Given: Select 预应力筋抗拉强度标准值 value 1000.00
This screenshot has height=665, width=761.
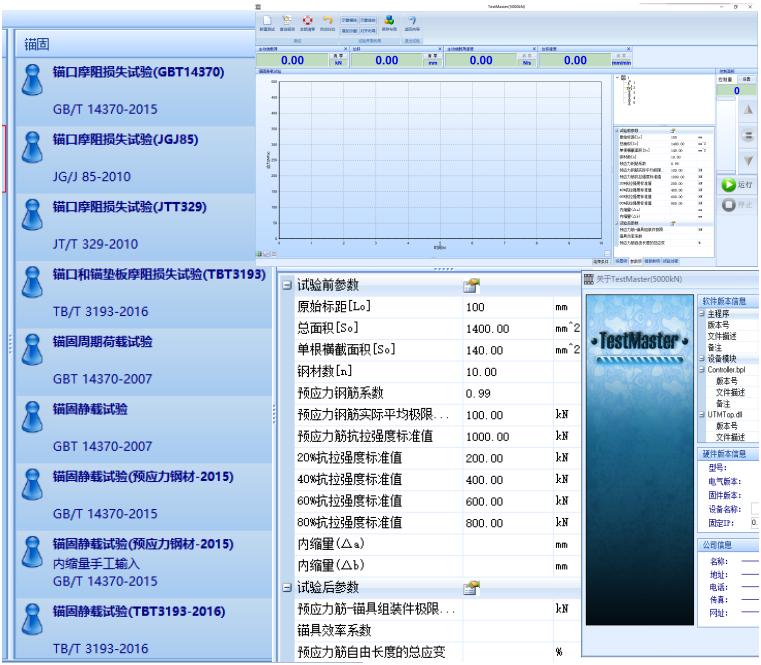Looking at the screenshot, I should 508,437.
